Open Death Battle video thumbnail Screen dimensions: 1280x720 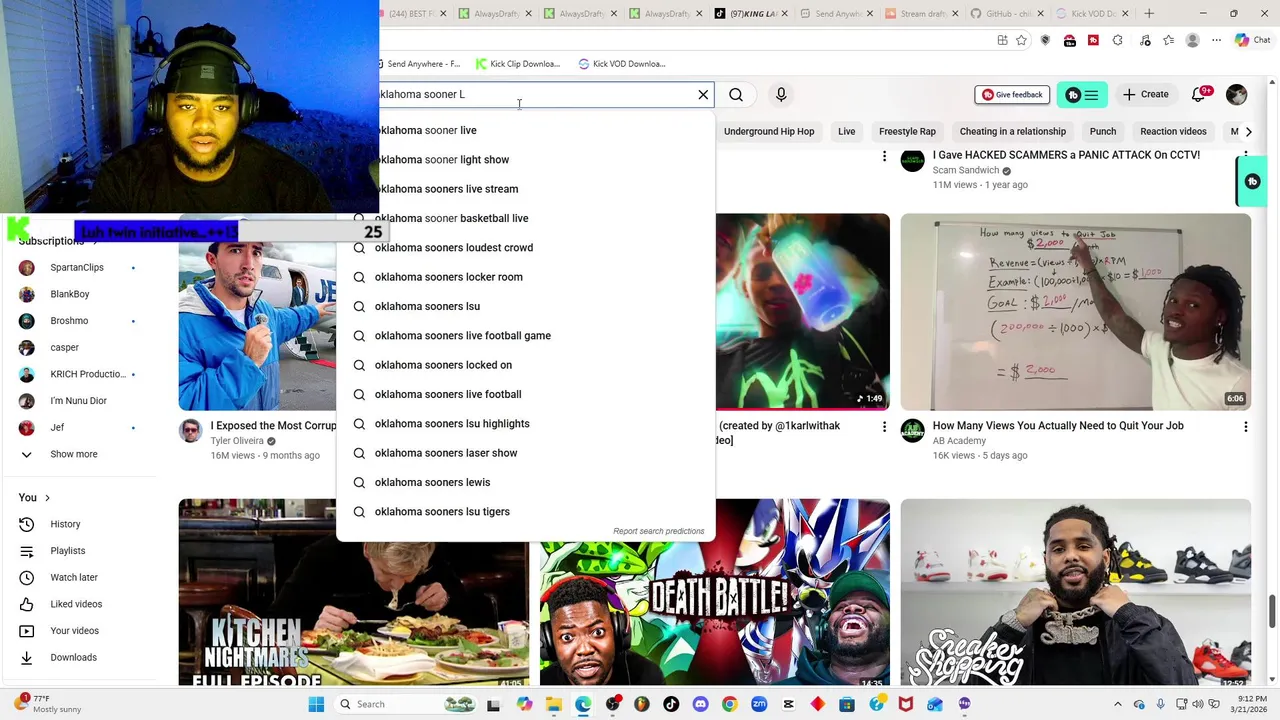coord(715,592)
